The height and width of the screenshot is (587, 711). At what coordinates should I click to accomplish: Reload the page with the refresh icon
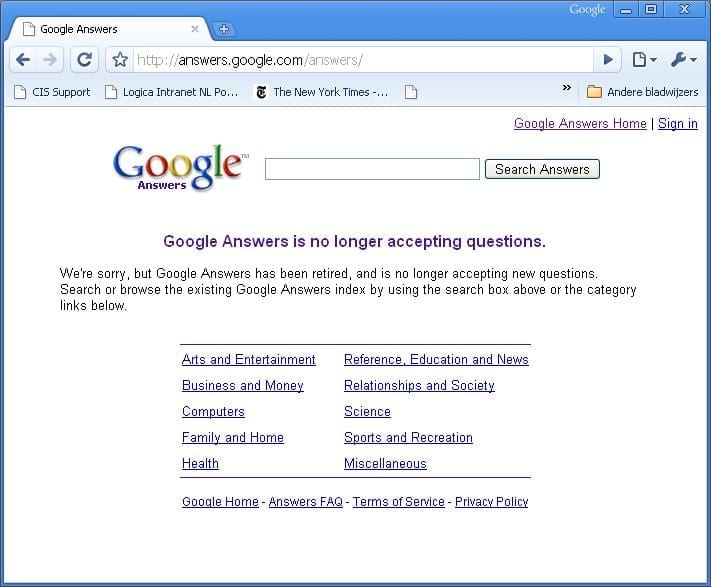[x=84, y=59]
